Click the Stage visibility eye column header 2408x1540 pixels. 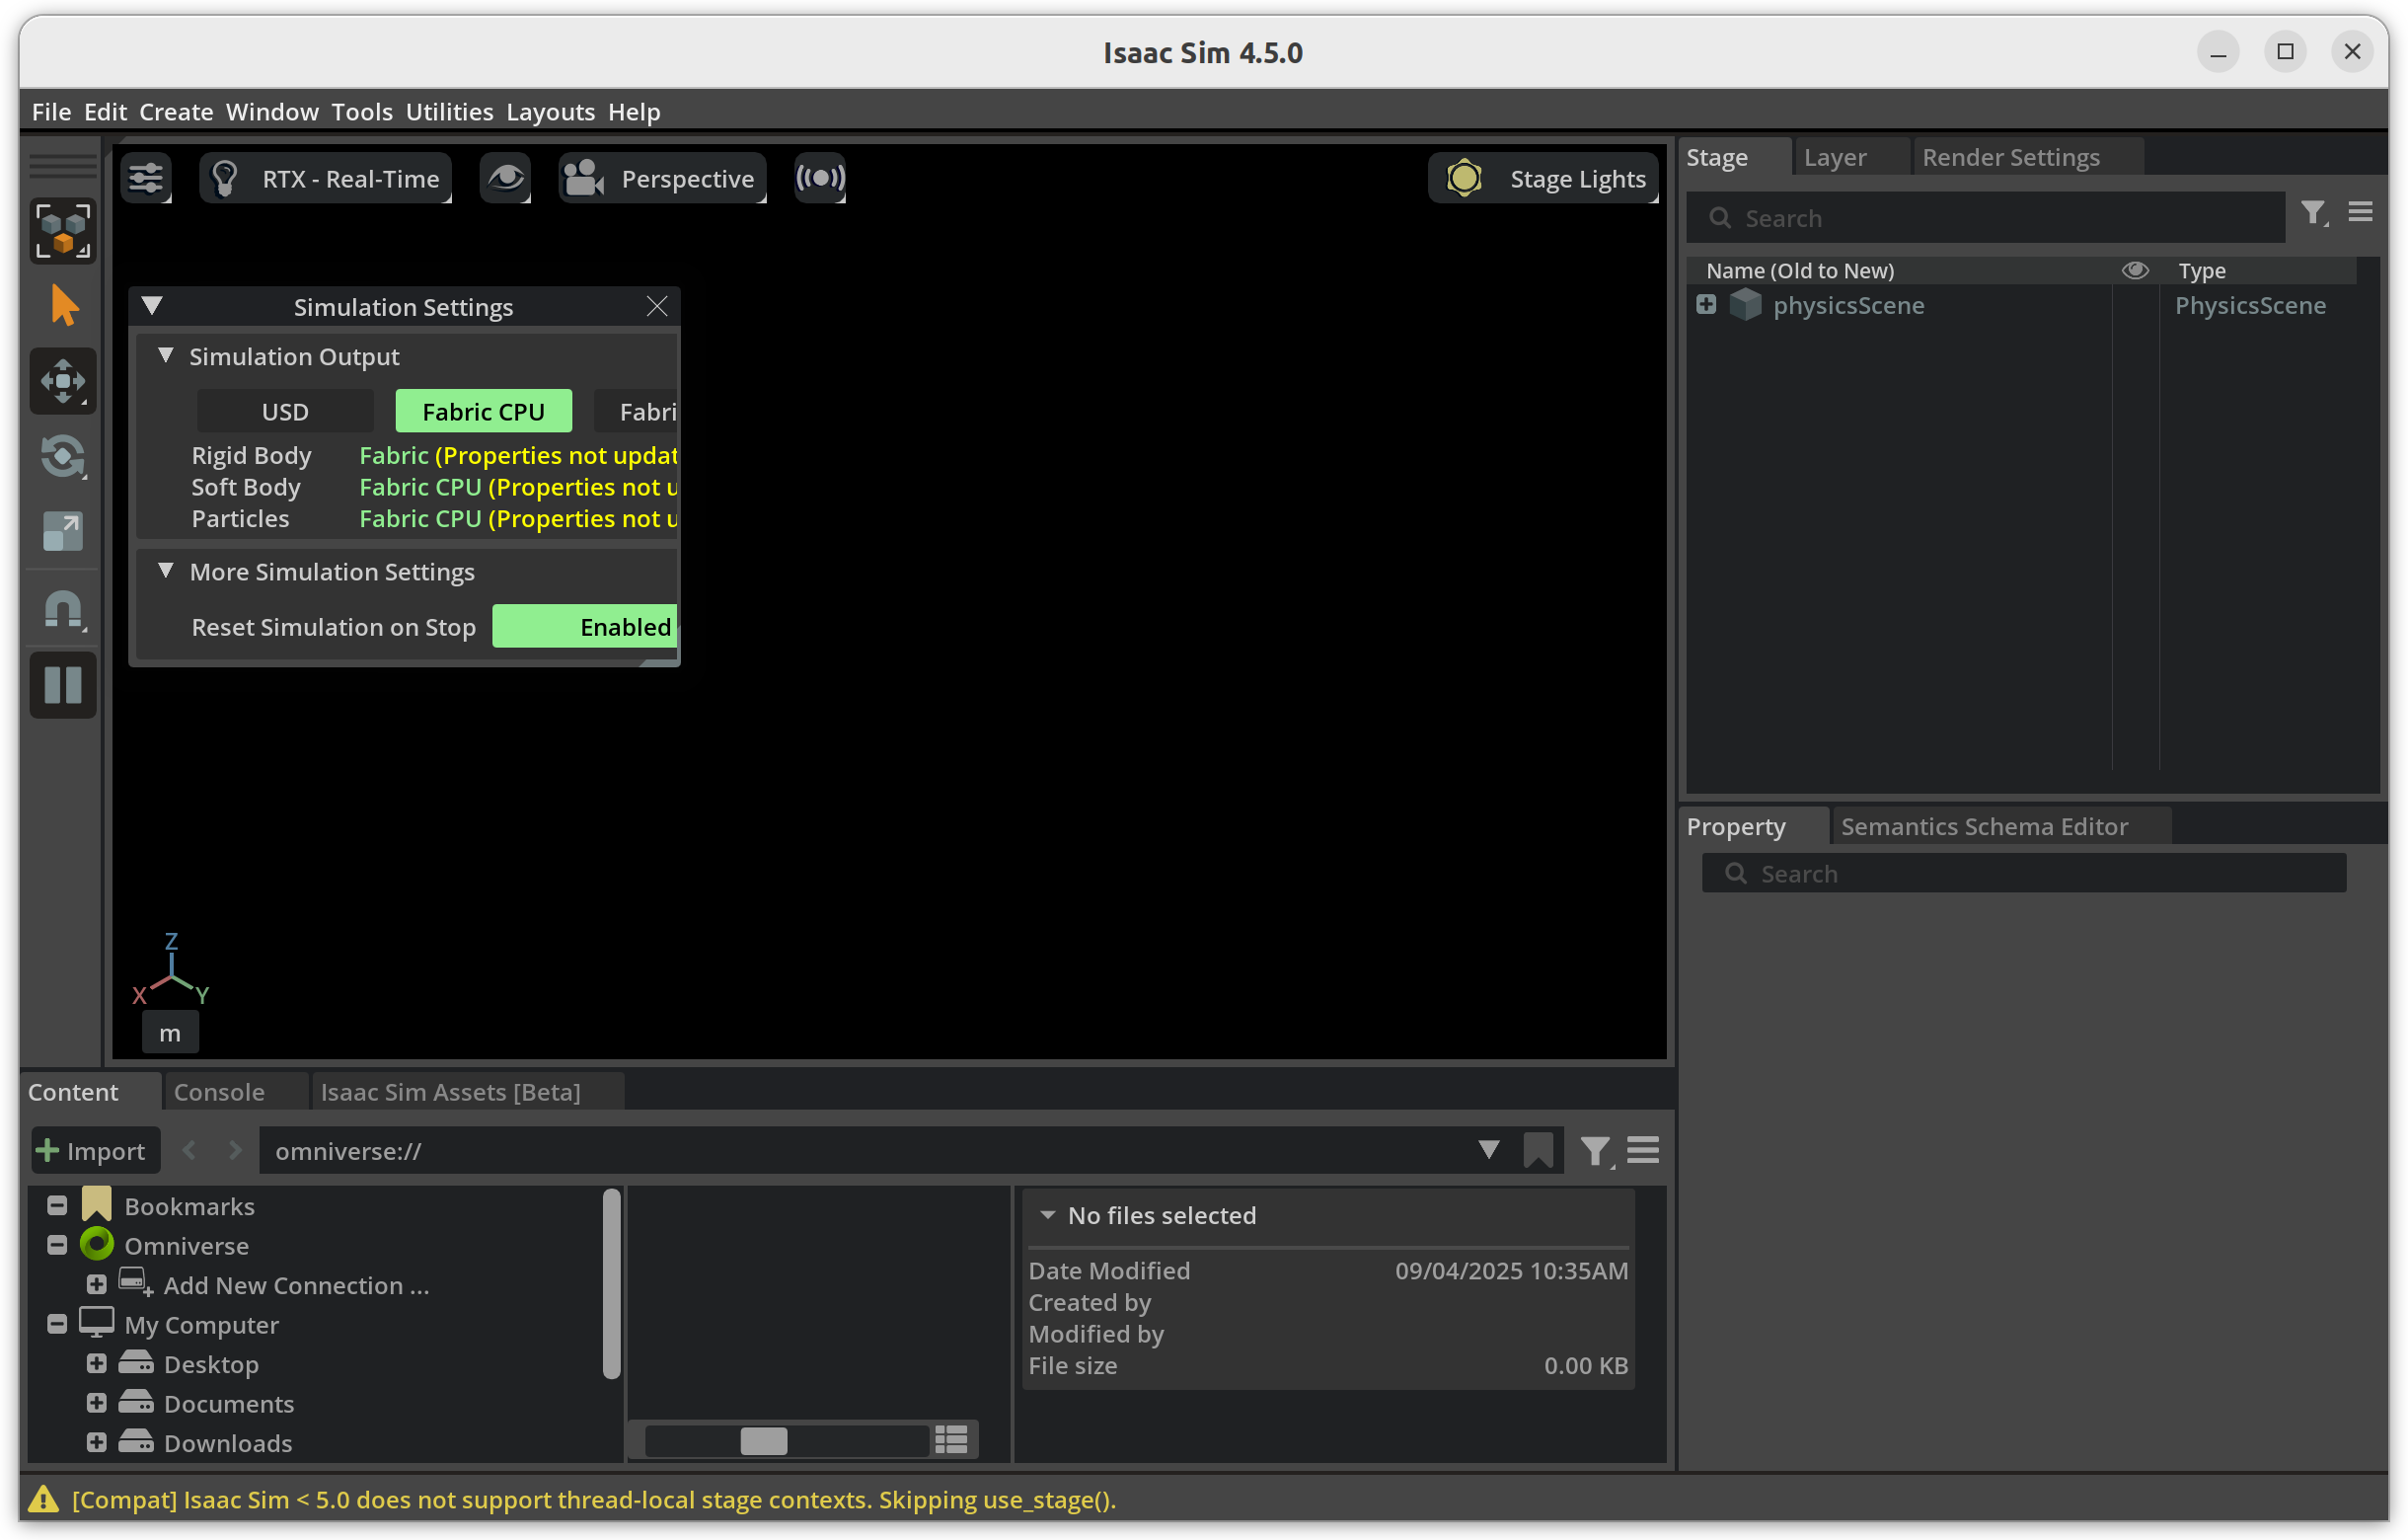pyautogui.click(x=2135, y=270)
